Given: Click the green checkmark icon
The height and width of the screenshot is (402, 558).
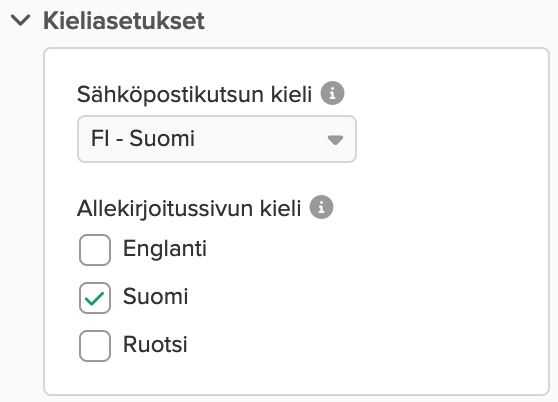Looking at the screenshot, I should point(95,298).
